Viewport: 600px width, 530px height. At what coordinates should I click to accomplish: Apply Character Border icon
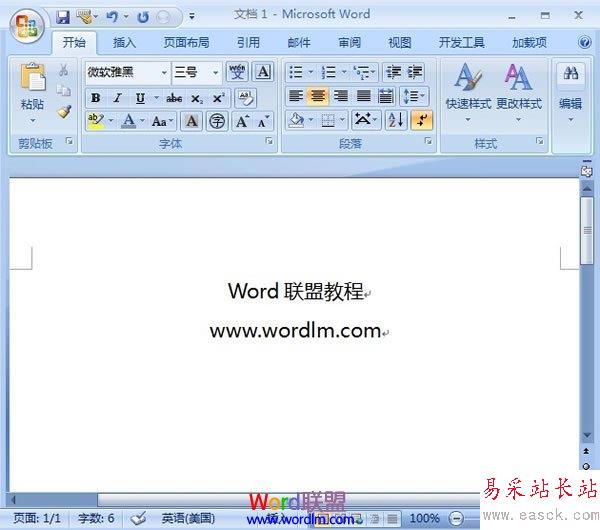point(263,72)
